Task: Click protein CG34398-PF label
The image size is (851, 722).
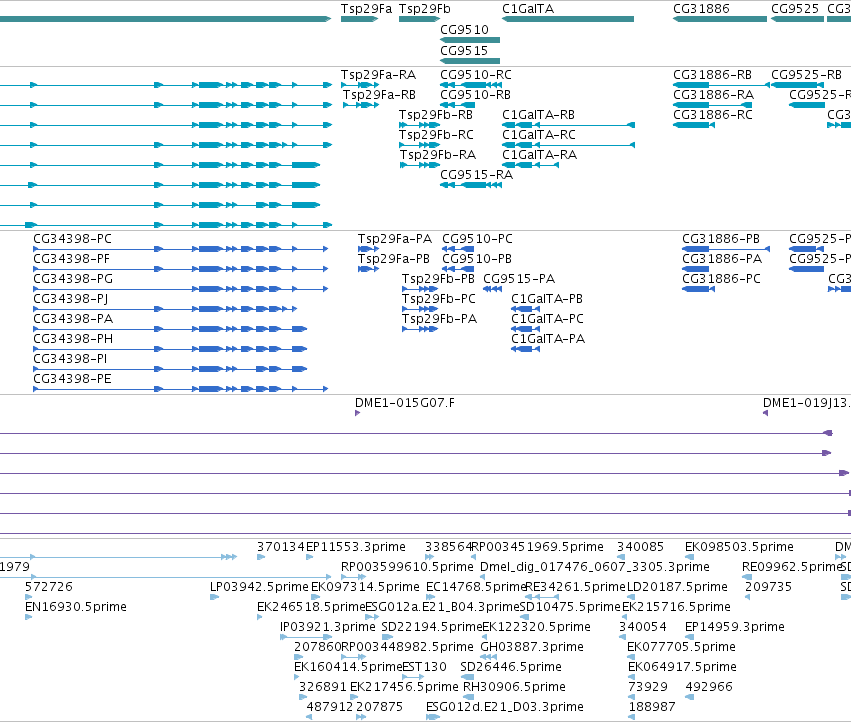Action: click(71, 259)
